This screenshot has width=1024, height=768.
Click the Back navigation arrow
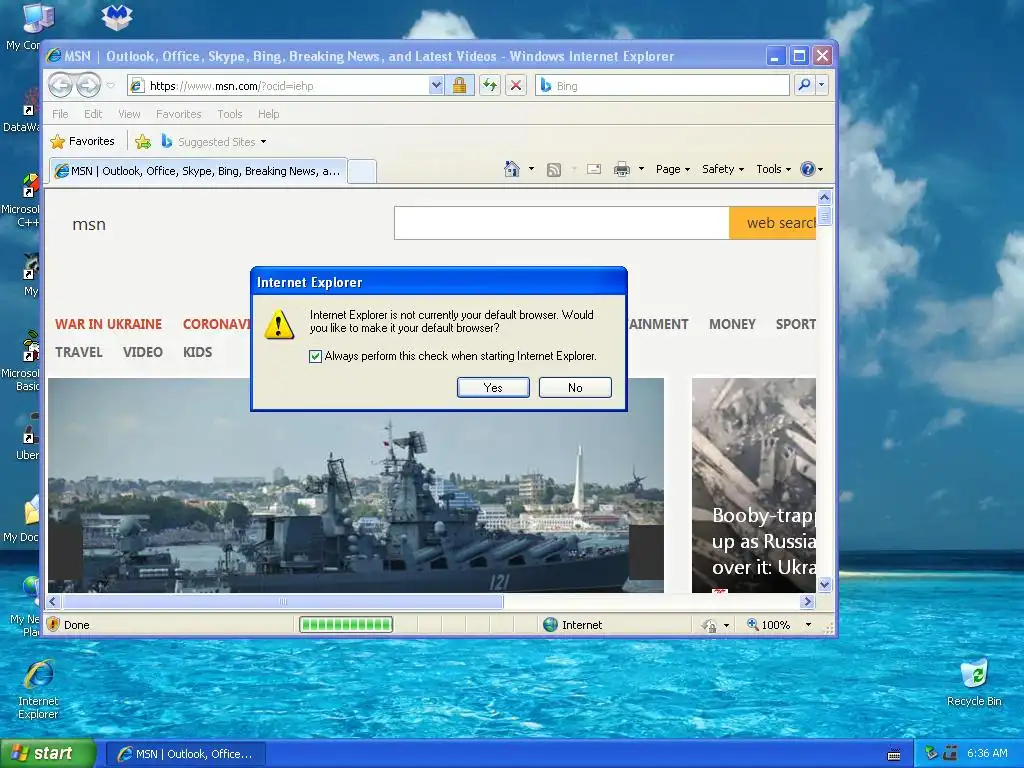click(x=61, y=85)
